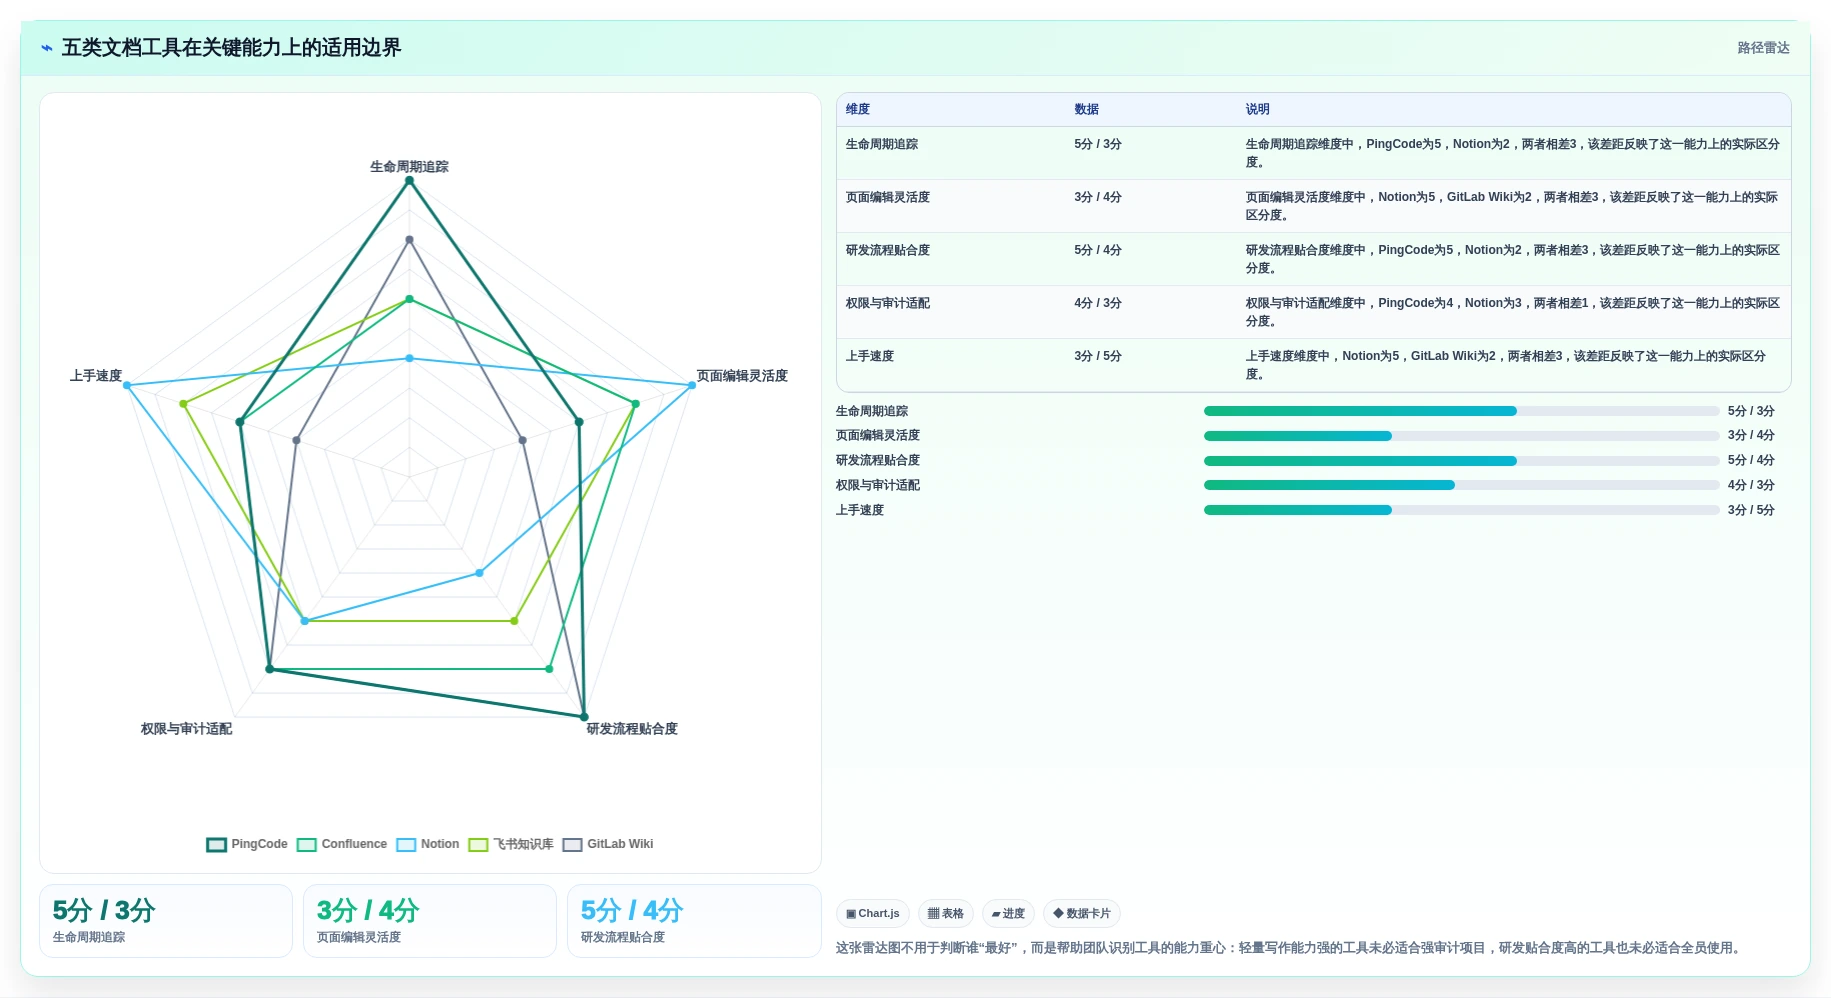The image size is (1831, 998).
Task: Click the 页面编辑灵活度 radar axis label
Action: tap(742, 376)
